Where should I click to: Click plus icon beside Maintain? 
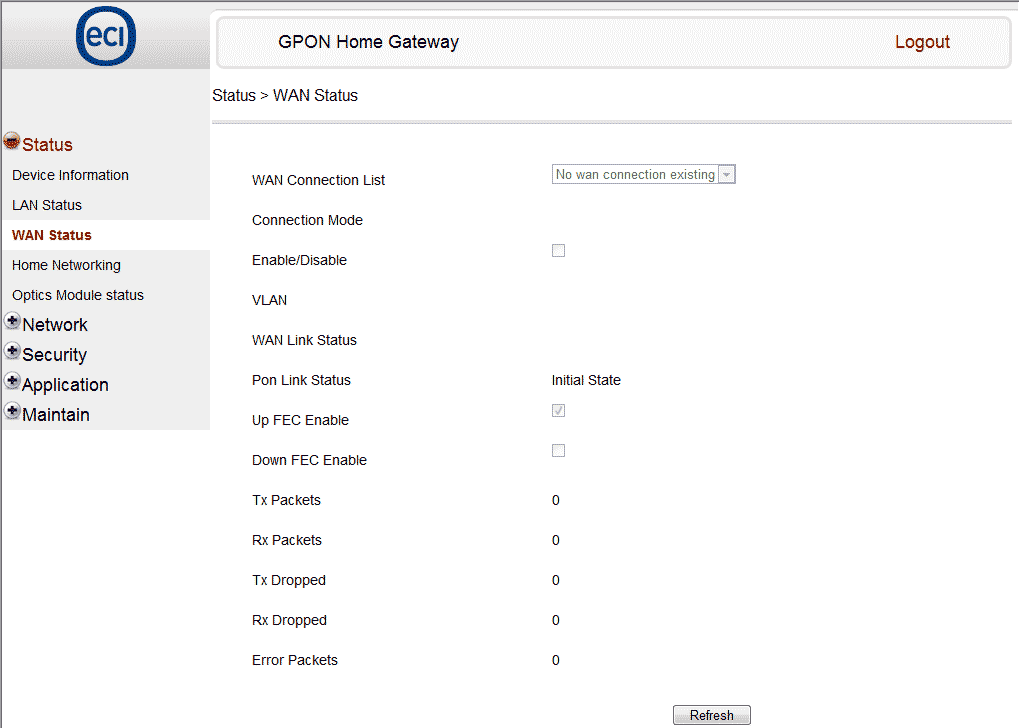coord(12,412)
